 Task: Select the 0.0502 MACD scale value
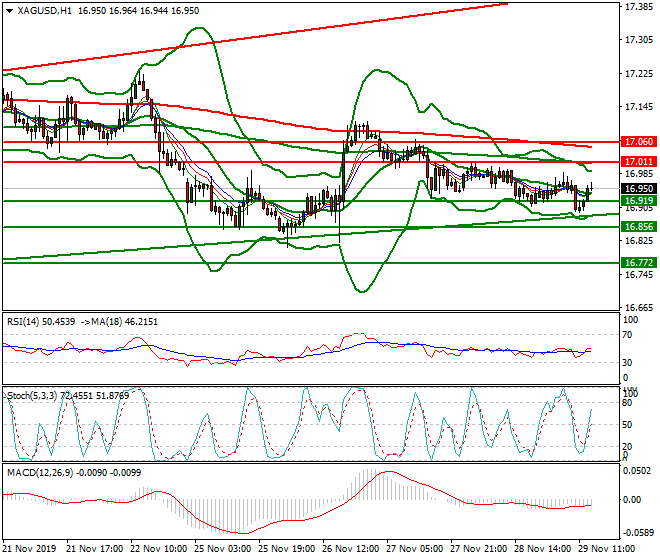(x=638, y=471)
